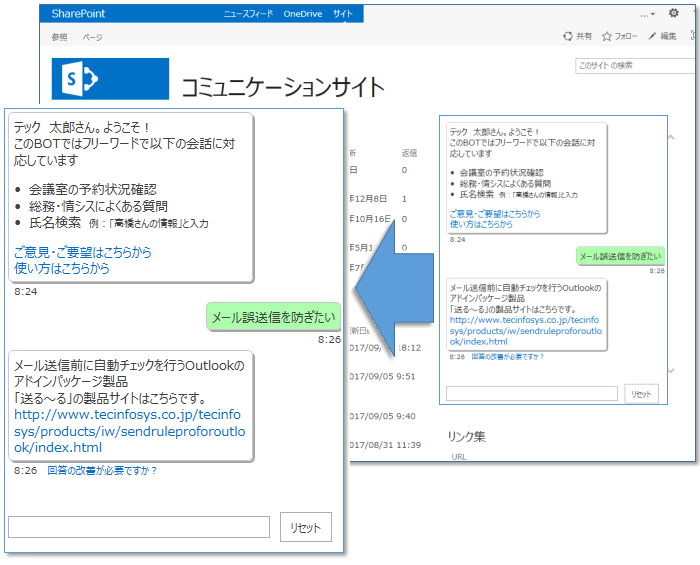Screen dimensions: 700x565
Task: Open 使い方はこちらから link in small chat panel
Action: pos(481,224)
